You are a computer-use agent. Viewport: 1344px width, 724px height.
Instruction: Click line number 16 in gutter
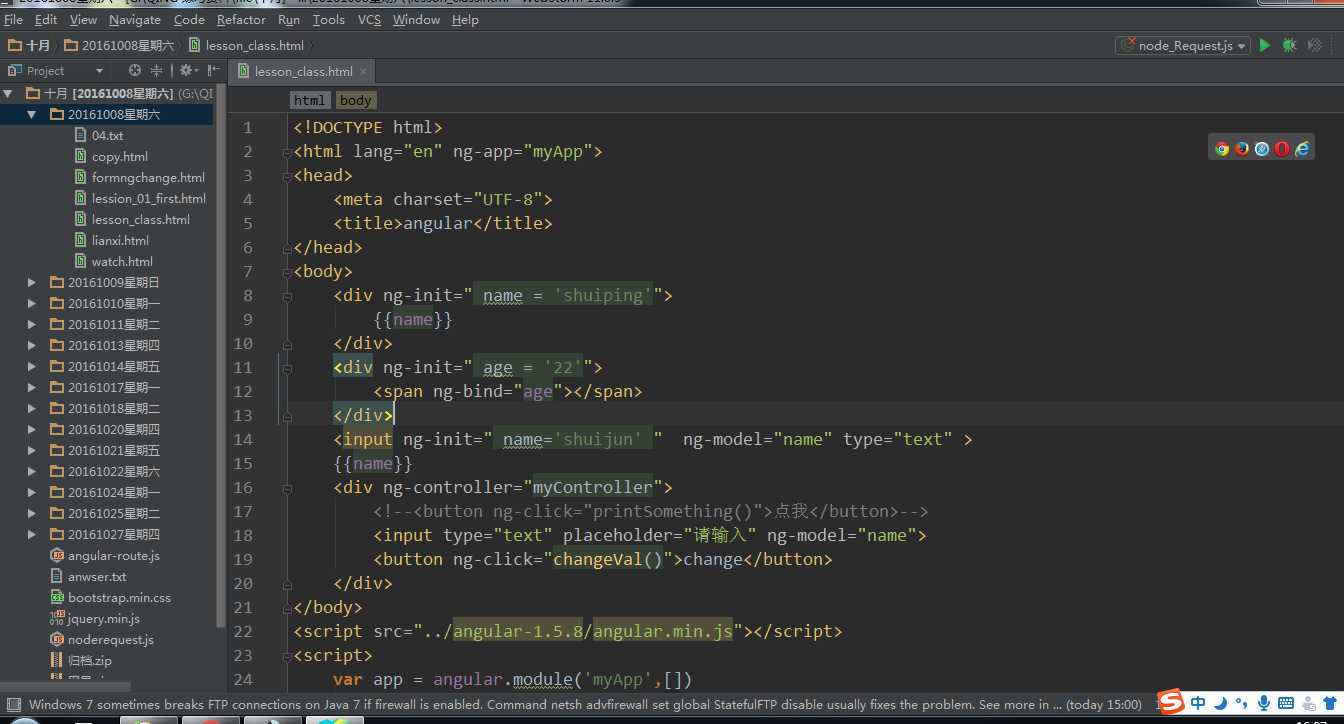click(243, 487)
